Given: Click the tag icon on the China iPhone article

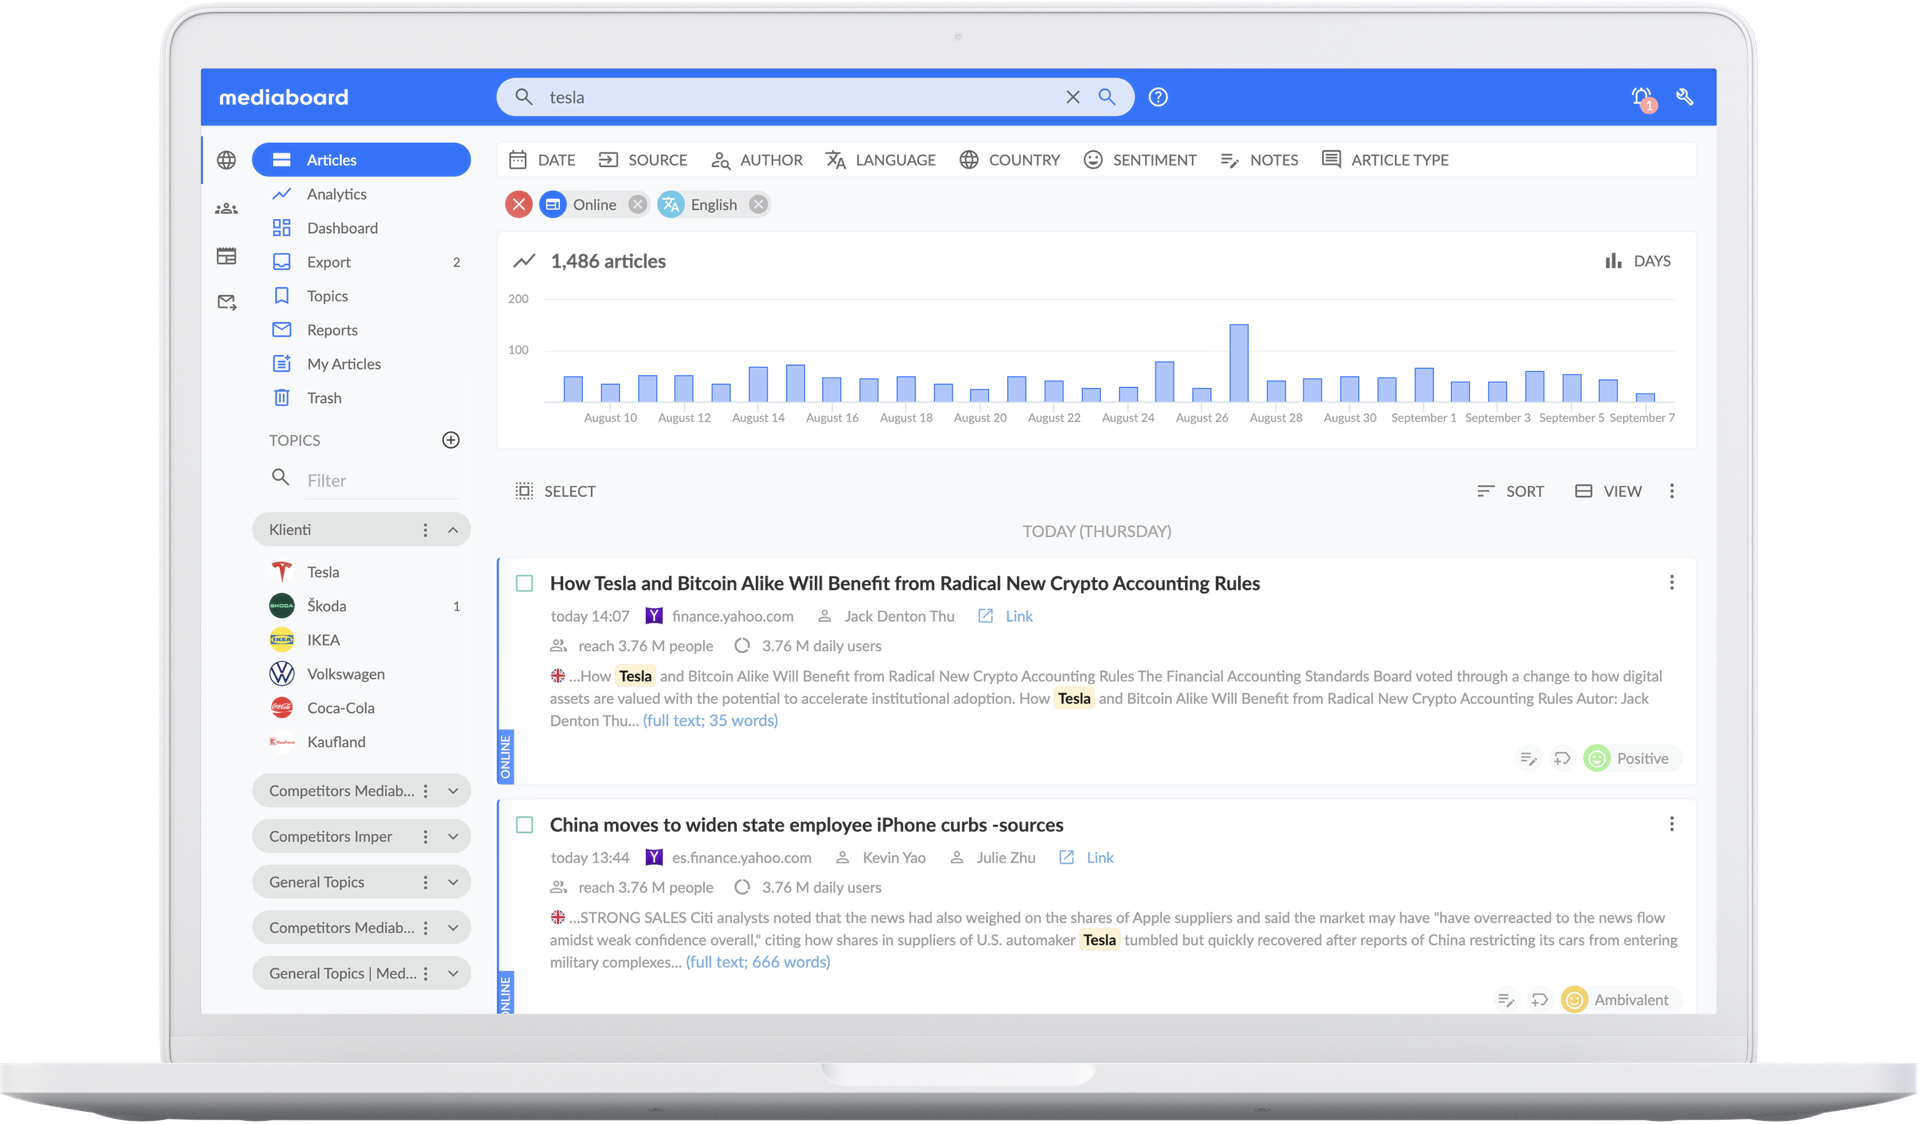Looking at the screenshot, I should (1540, 999).
